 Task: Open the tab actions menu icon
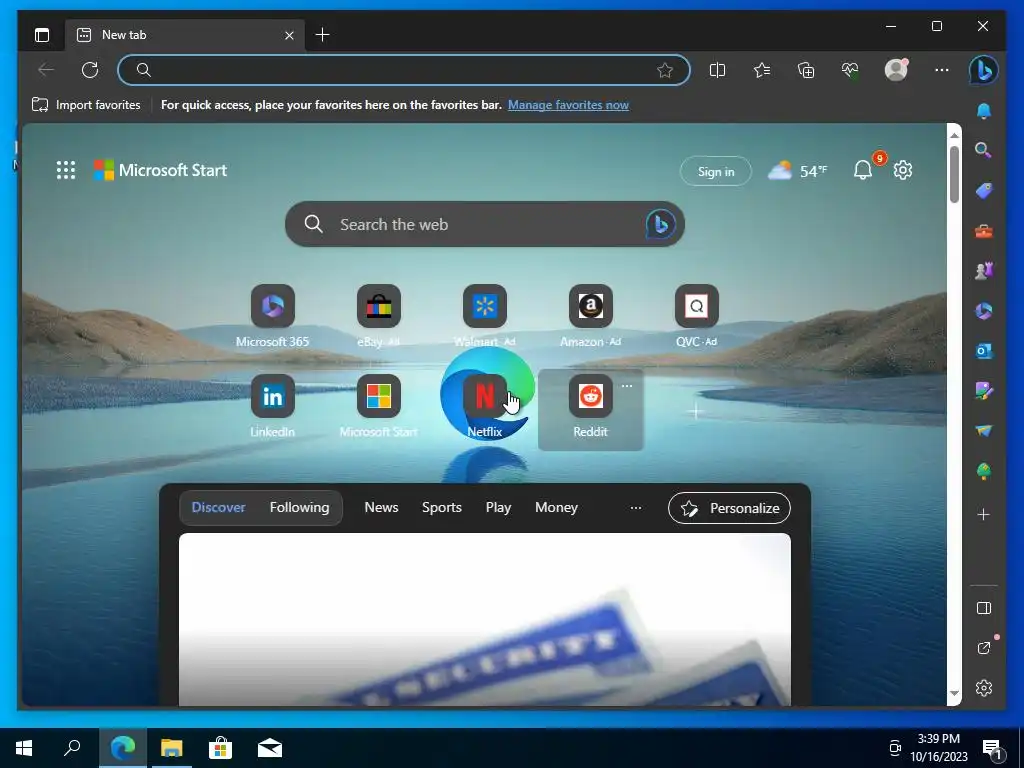tap(42, 35)
